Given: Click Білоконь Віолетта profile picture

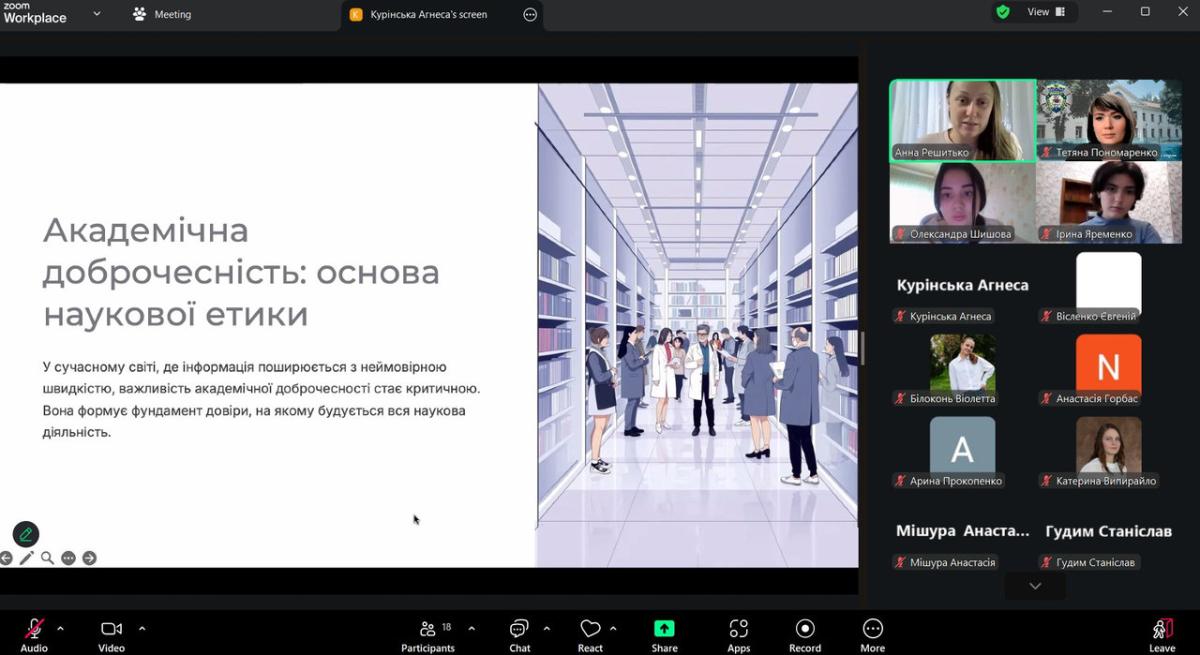Looking at the screenshot, I should coord(962,362).
